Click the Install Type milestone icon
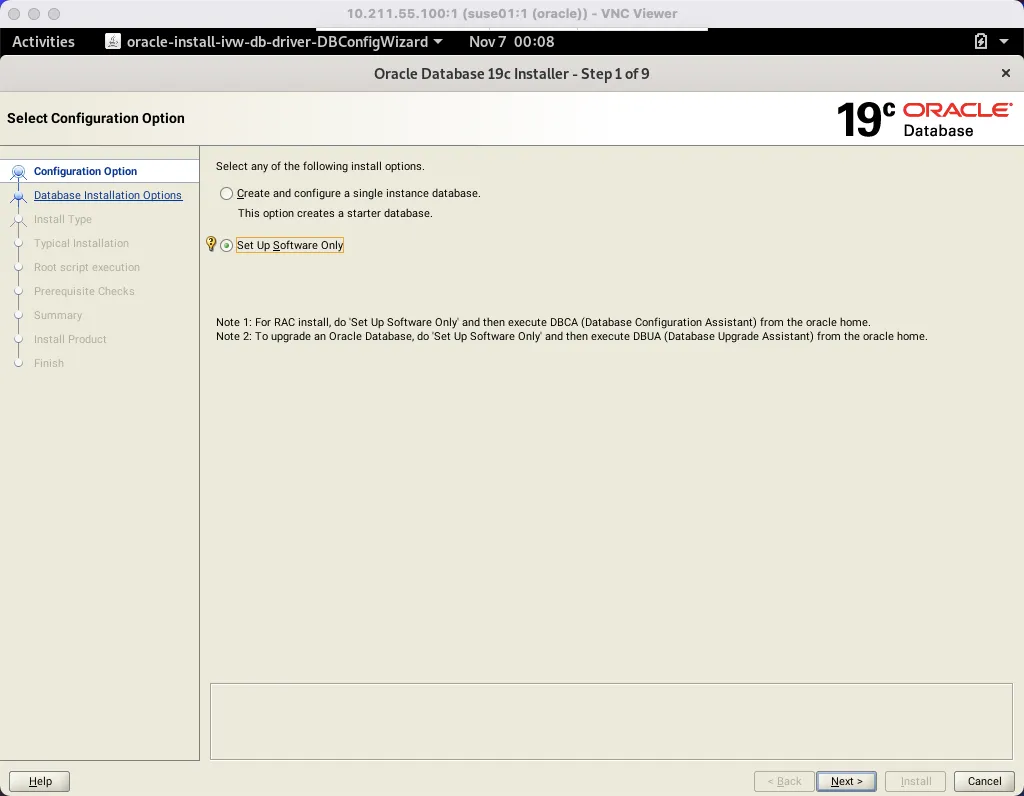 tap(20, 219)
